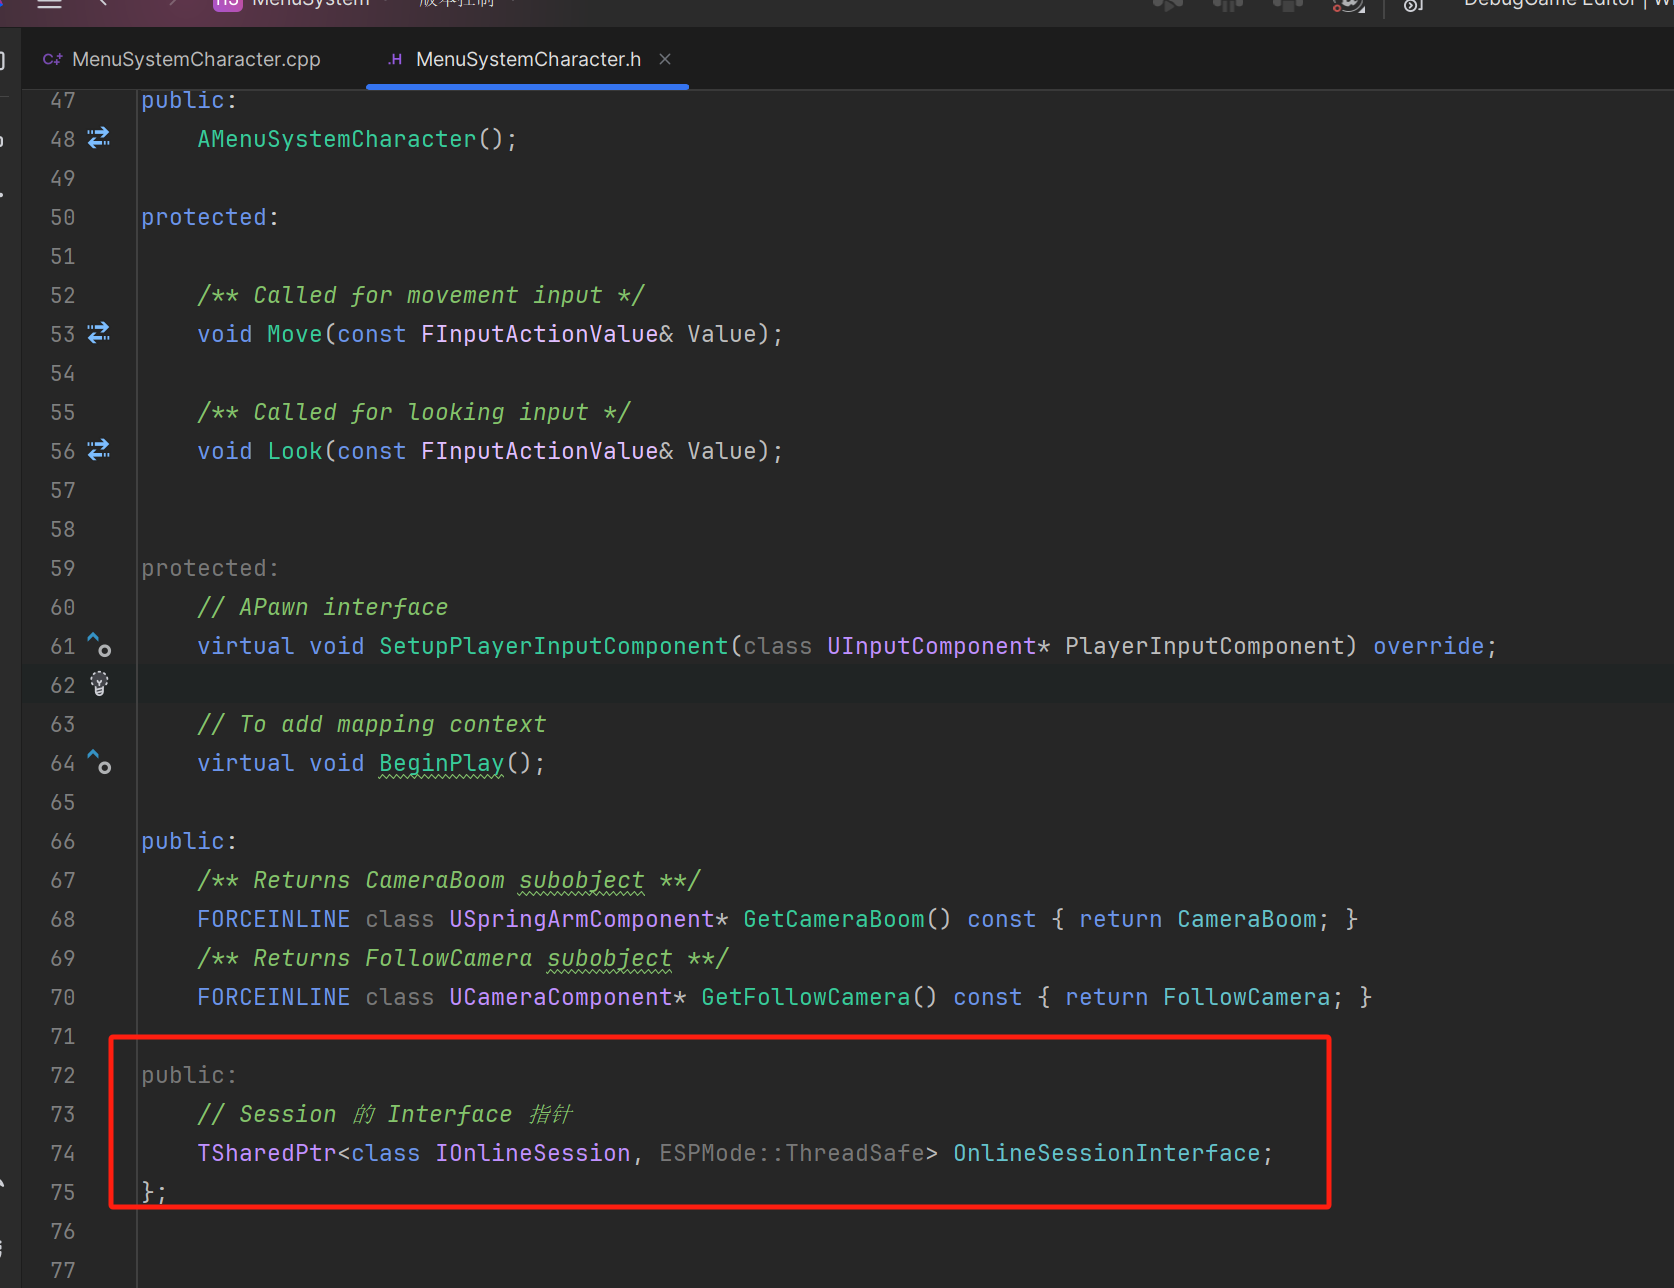Click the ESPMode::ThreadSafe argument

pos(792,1153)
